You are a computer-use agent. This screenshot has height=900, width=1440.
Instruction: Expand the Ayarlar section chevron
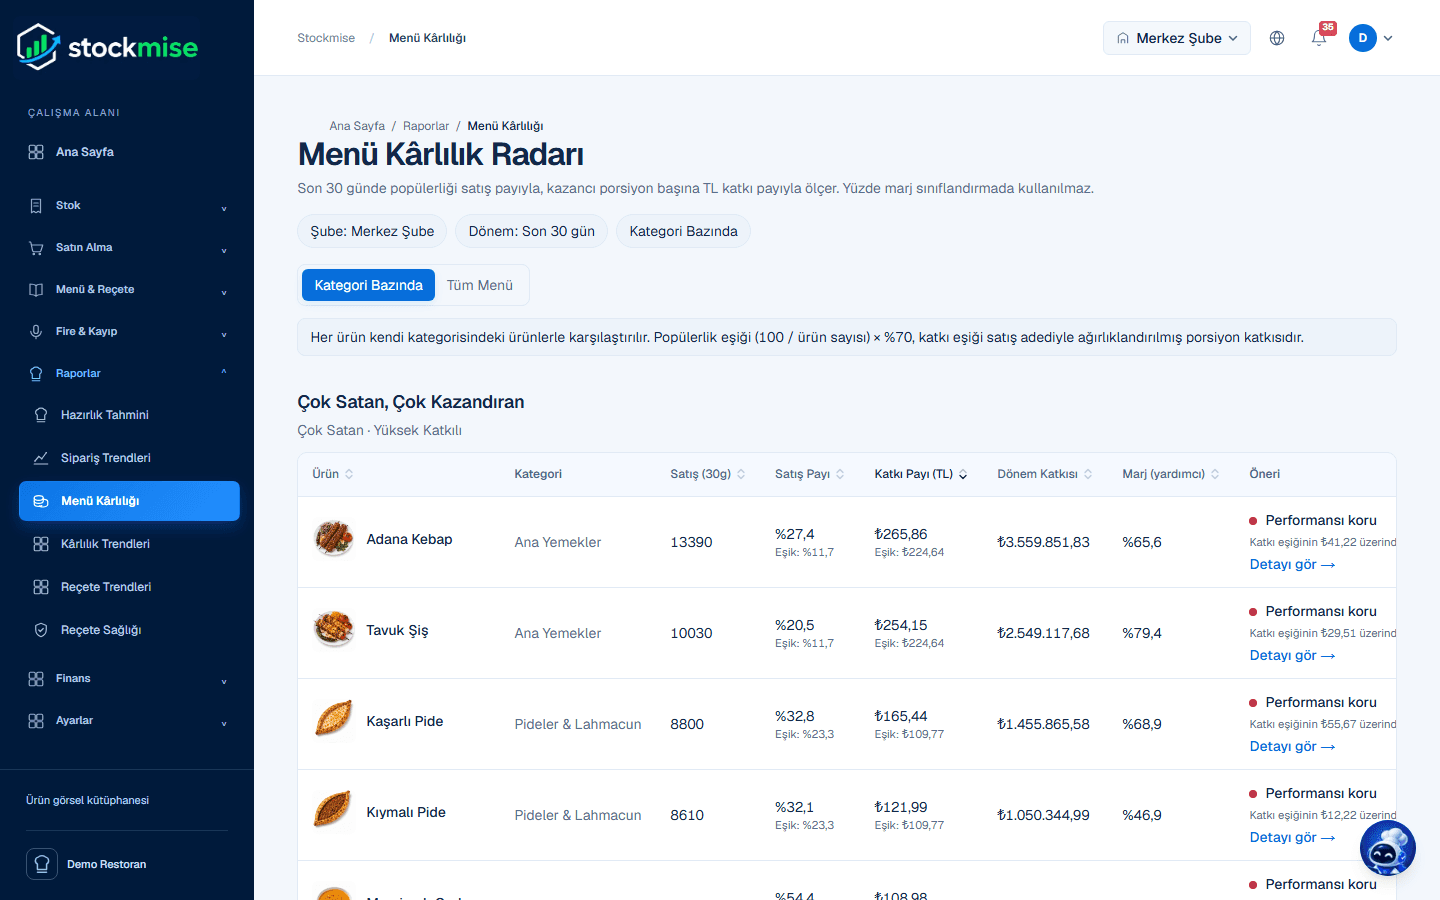pos(224,722)
